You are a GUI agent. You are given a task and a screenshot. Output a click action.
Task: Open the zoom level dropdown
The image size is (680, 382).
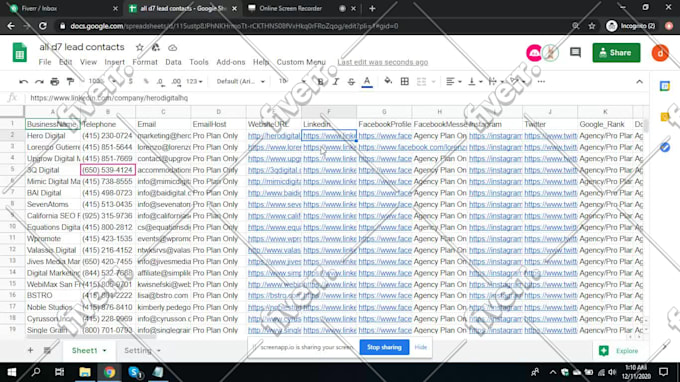point(102,82)
